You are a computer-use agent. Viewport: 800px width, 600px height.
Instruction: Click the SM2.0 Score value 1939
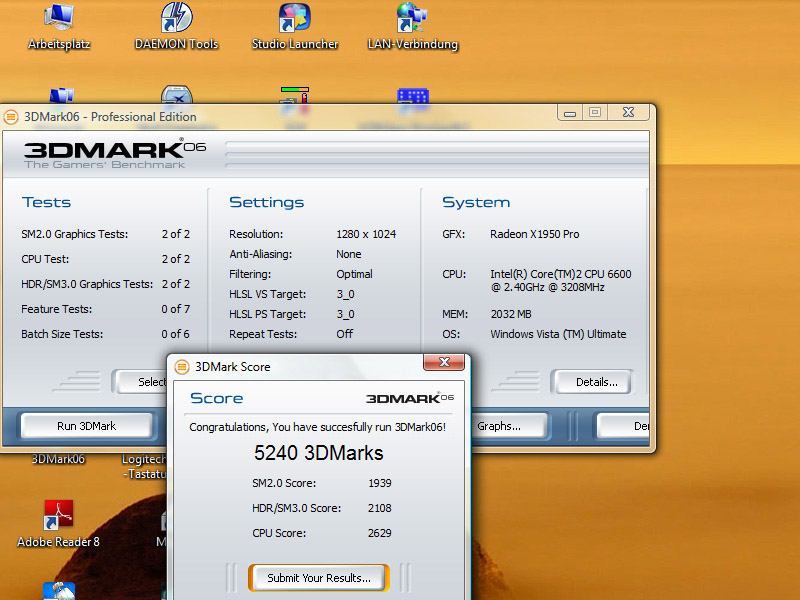coord(380,483)
